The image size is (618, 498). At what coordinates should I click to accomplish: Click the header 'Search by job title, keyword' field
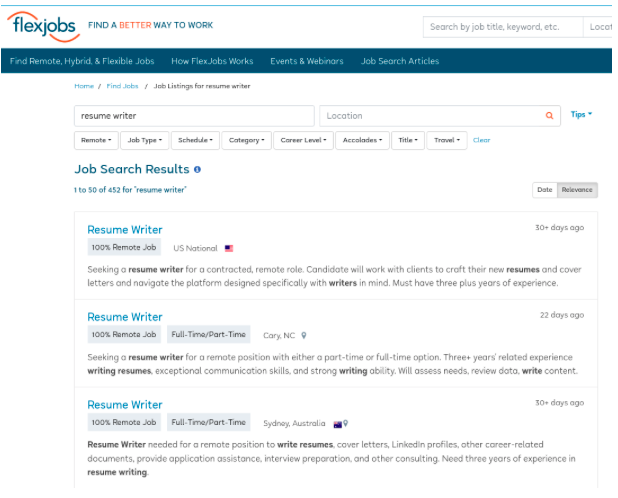(503, 27)
